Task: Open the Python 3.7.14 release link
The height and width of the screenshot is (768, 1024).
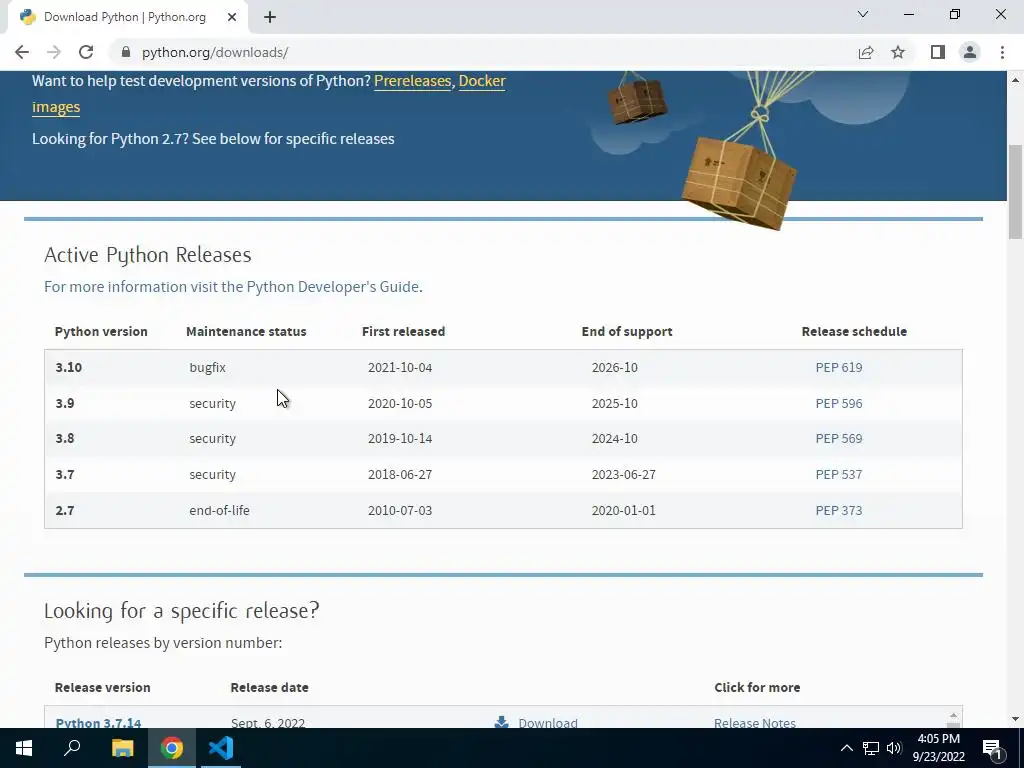Action: pos(99,722)
